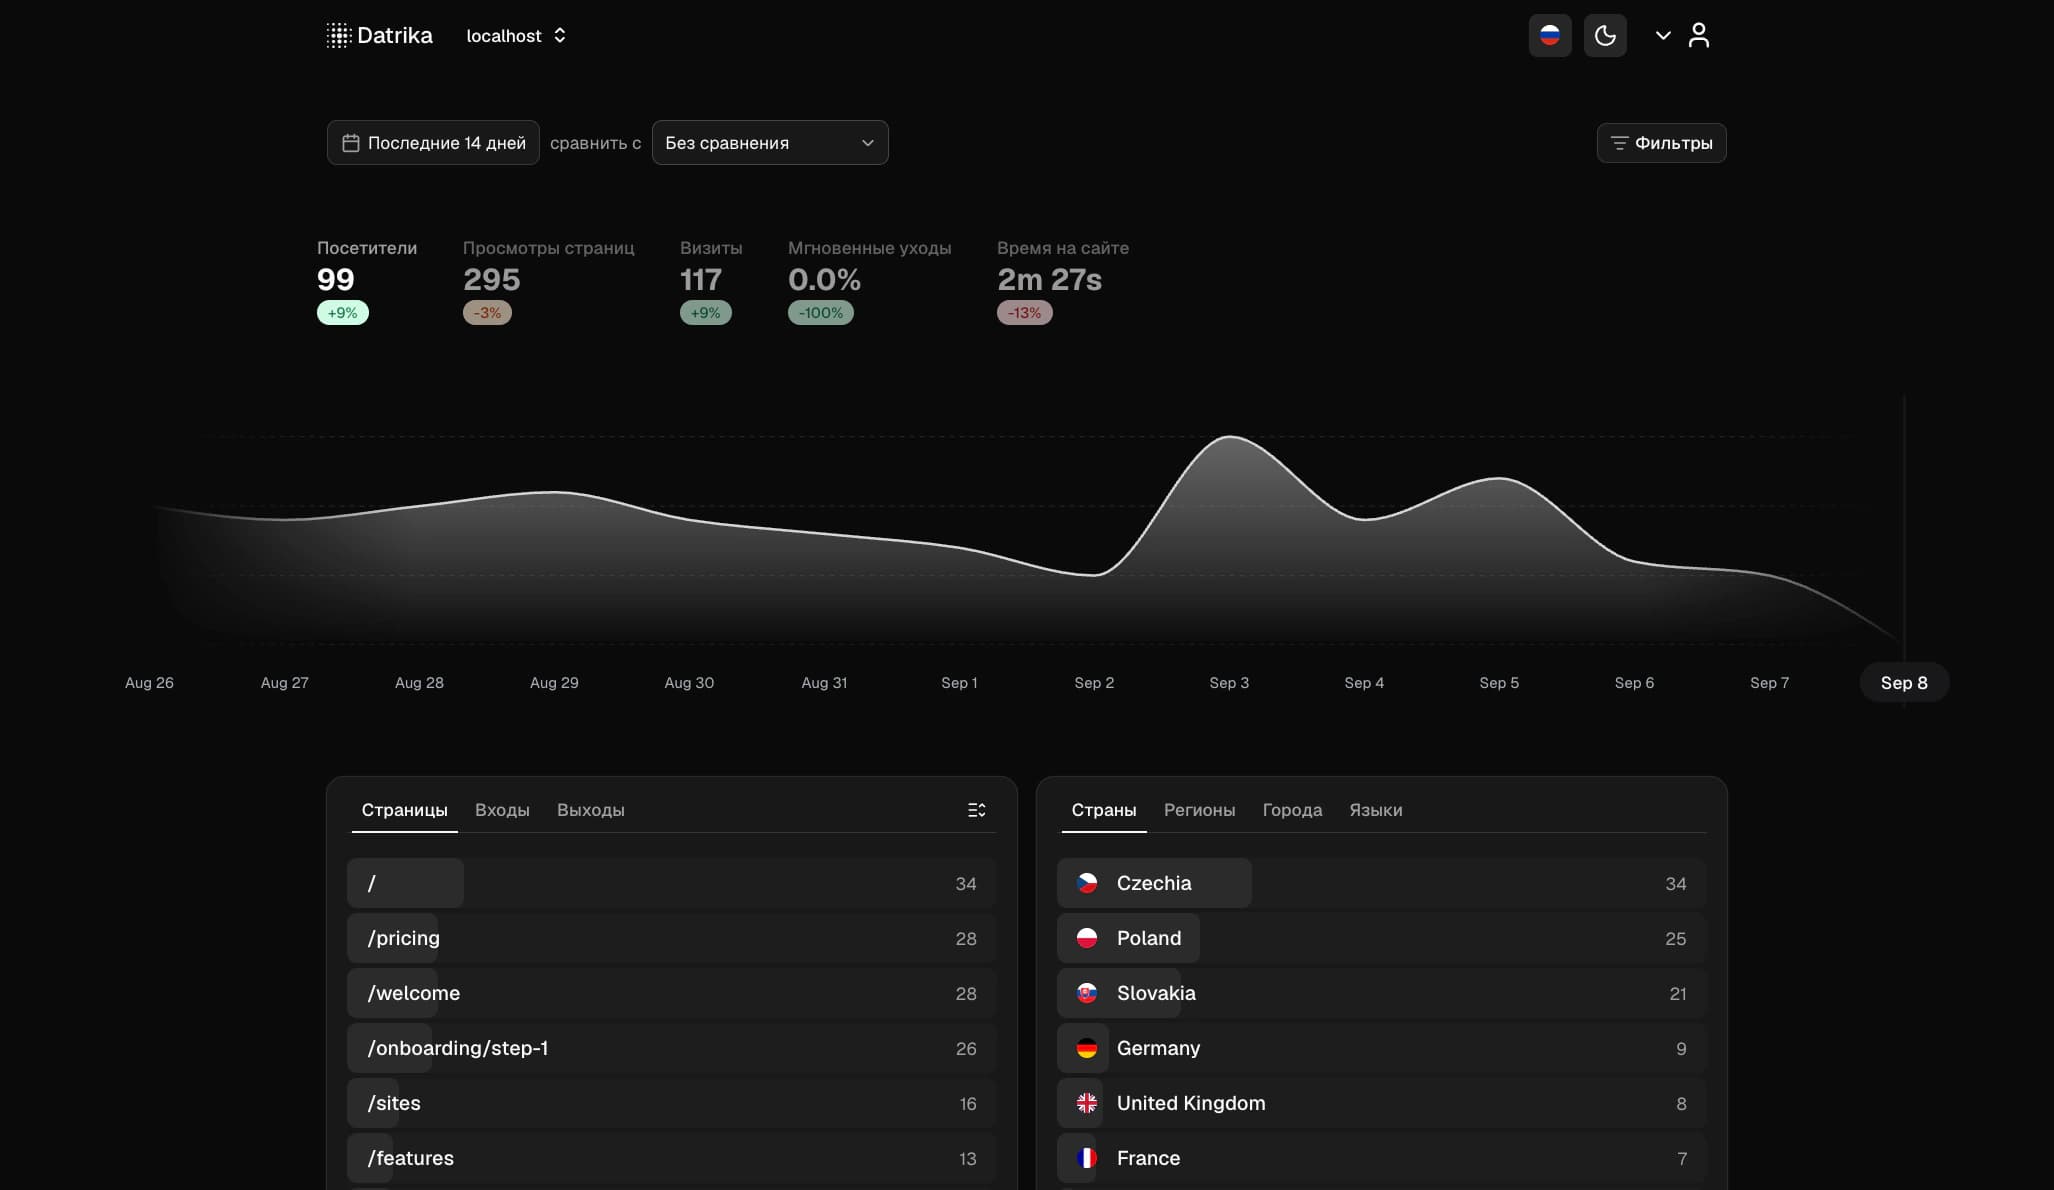Click the -13% badge under Время на сайте
The height and width of the screenshot is (1190, 2054).
[x=1025, y=313]
